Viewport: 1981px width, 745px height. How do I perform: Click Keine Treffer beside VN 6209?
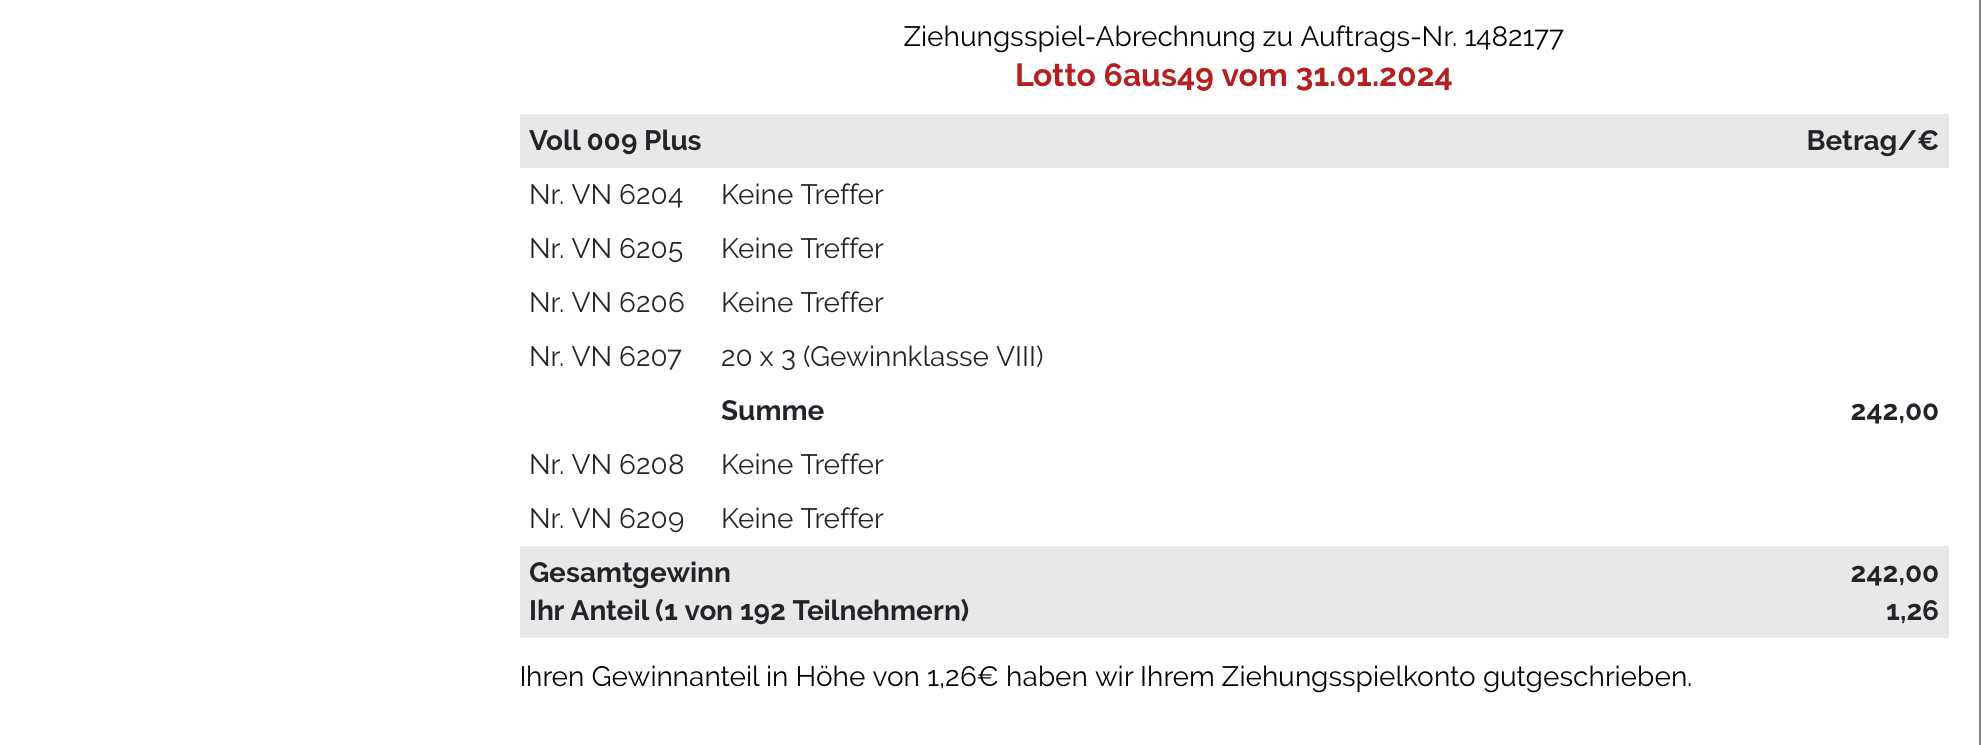tap(802, 519)
